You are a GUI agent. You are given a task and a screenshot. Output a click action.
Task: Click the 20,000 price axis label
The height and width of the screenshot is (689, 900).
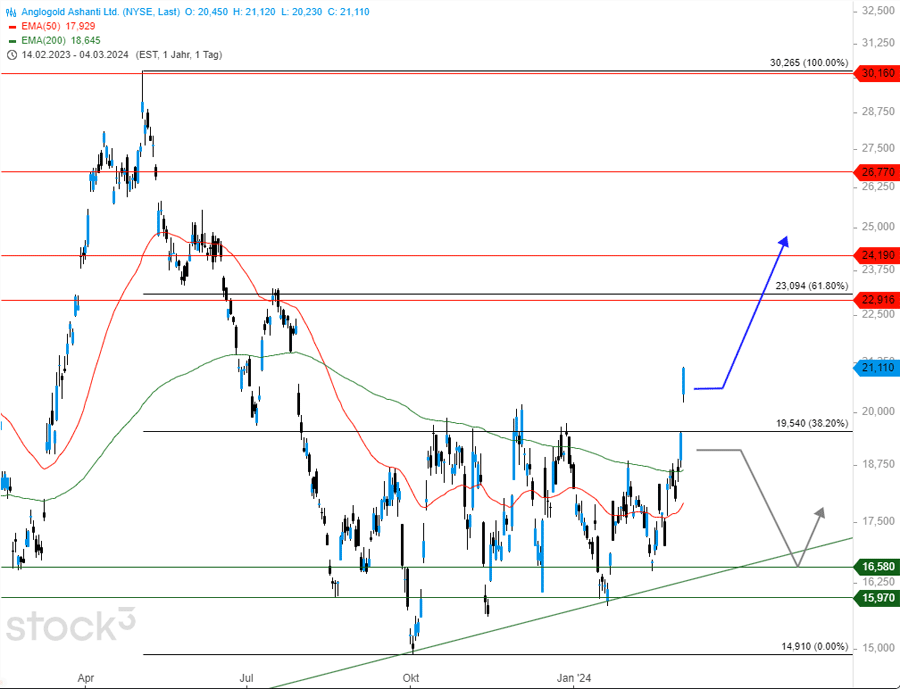point(878,412)
